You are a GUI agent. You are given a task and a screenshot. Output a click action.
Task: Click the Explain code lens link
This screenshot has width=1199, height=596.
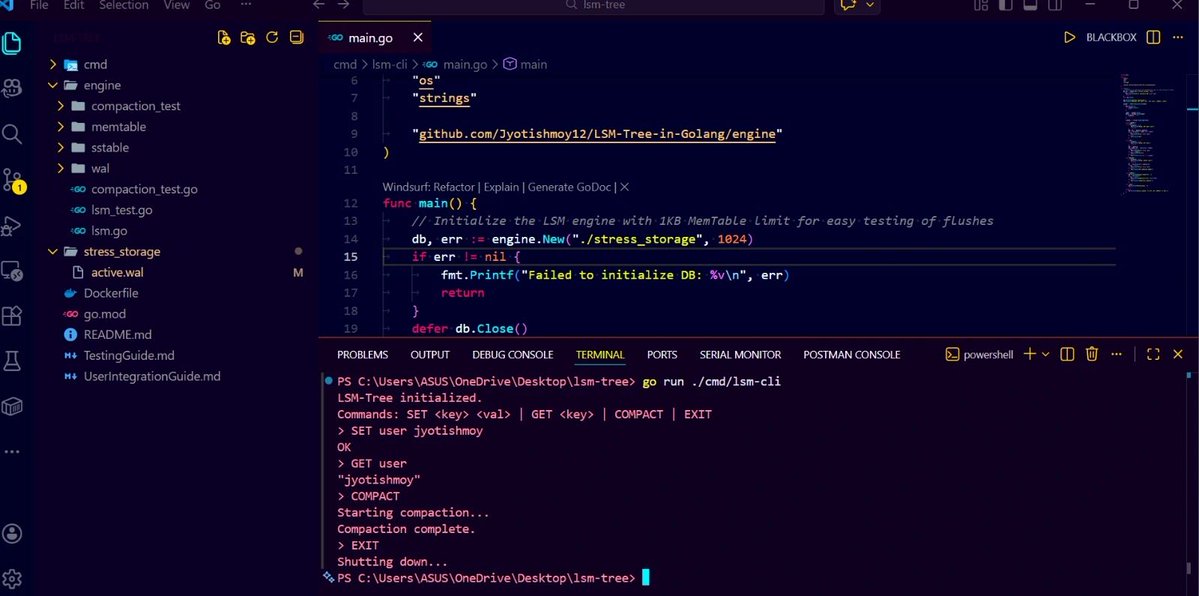(501, 187)
